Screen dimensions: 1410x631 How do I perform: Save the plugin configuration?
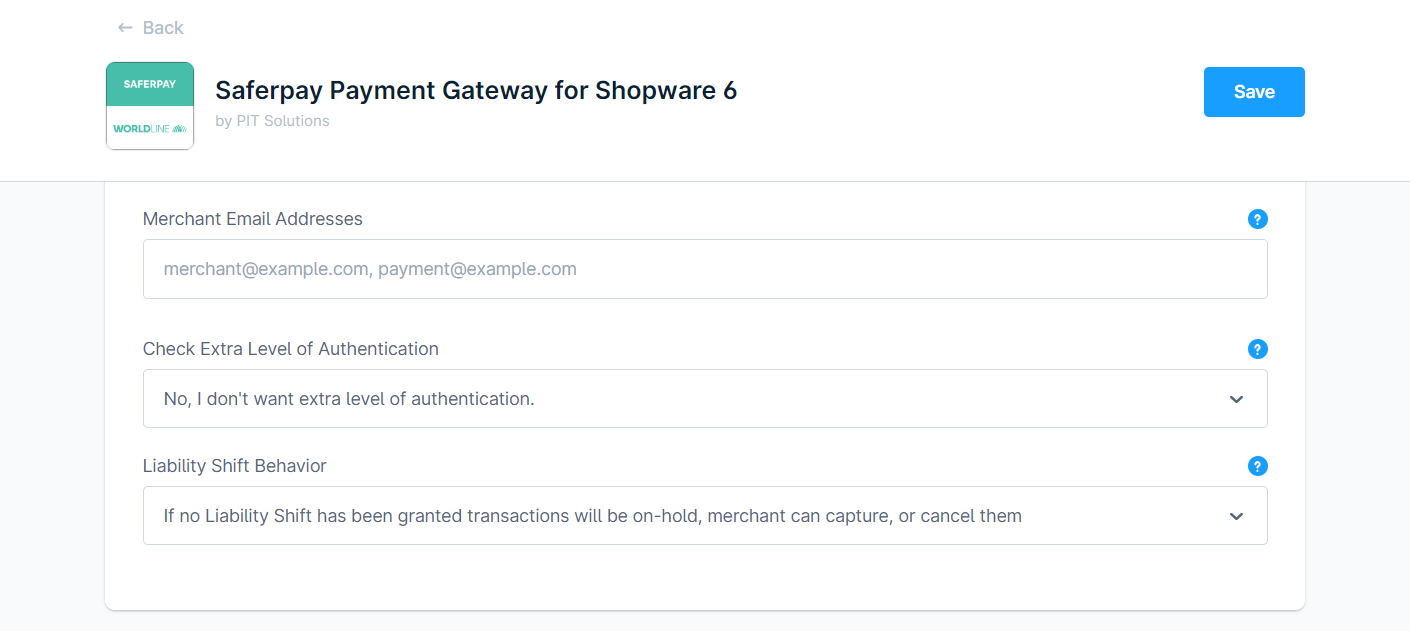tap(1254, 92)
